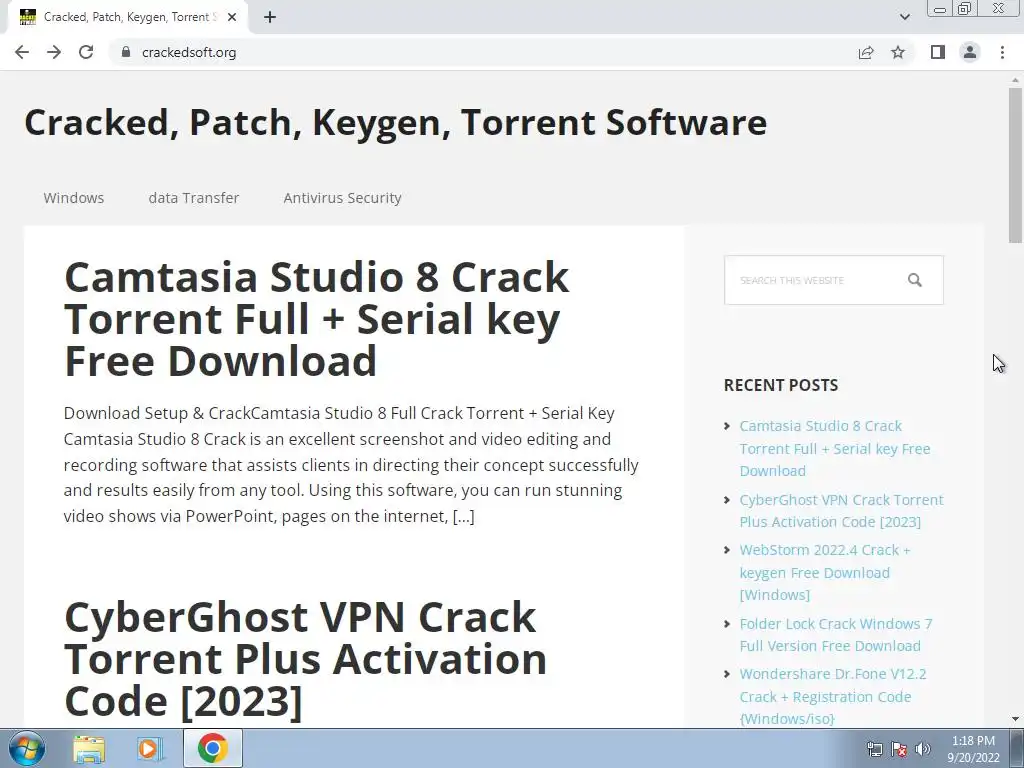Open the network tray icon

click(874, 749)
